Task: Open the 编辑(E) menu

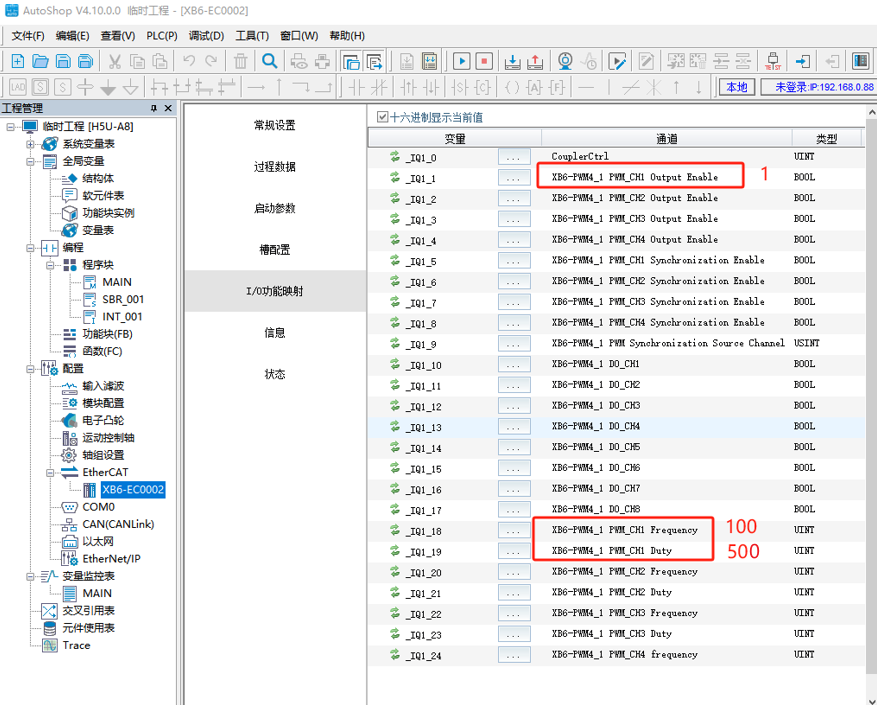Action: click(x=73, y=36)
